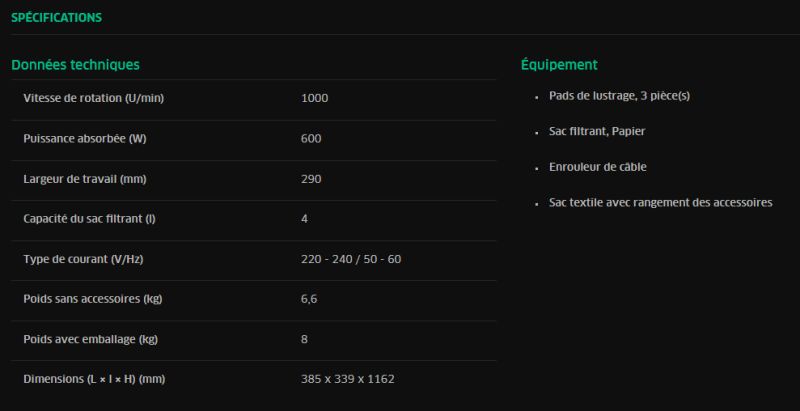Click the Dimensions (L × l × H) label
The image size is (800, 411).
[93, 379]
